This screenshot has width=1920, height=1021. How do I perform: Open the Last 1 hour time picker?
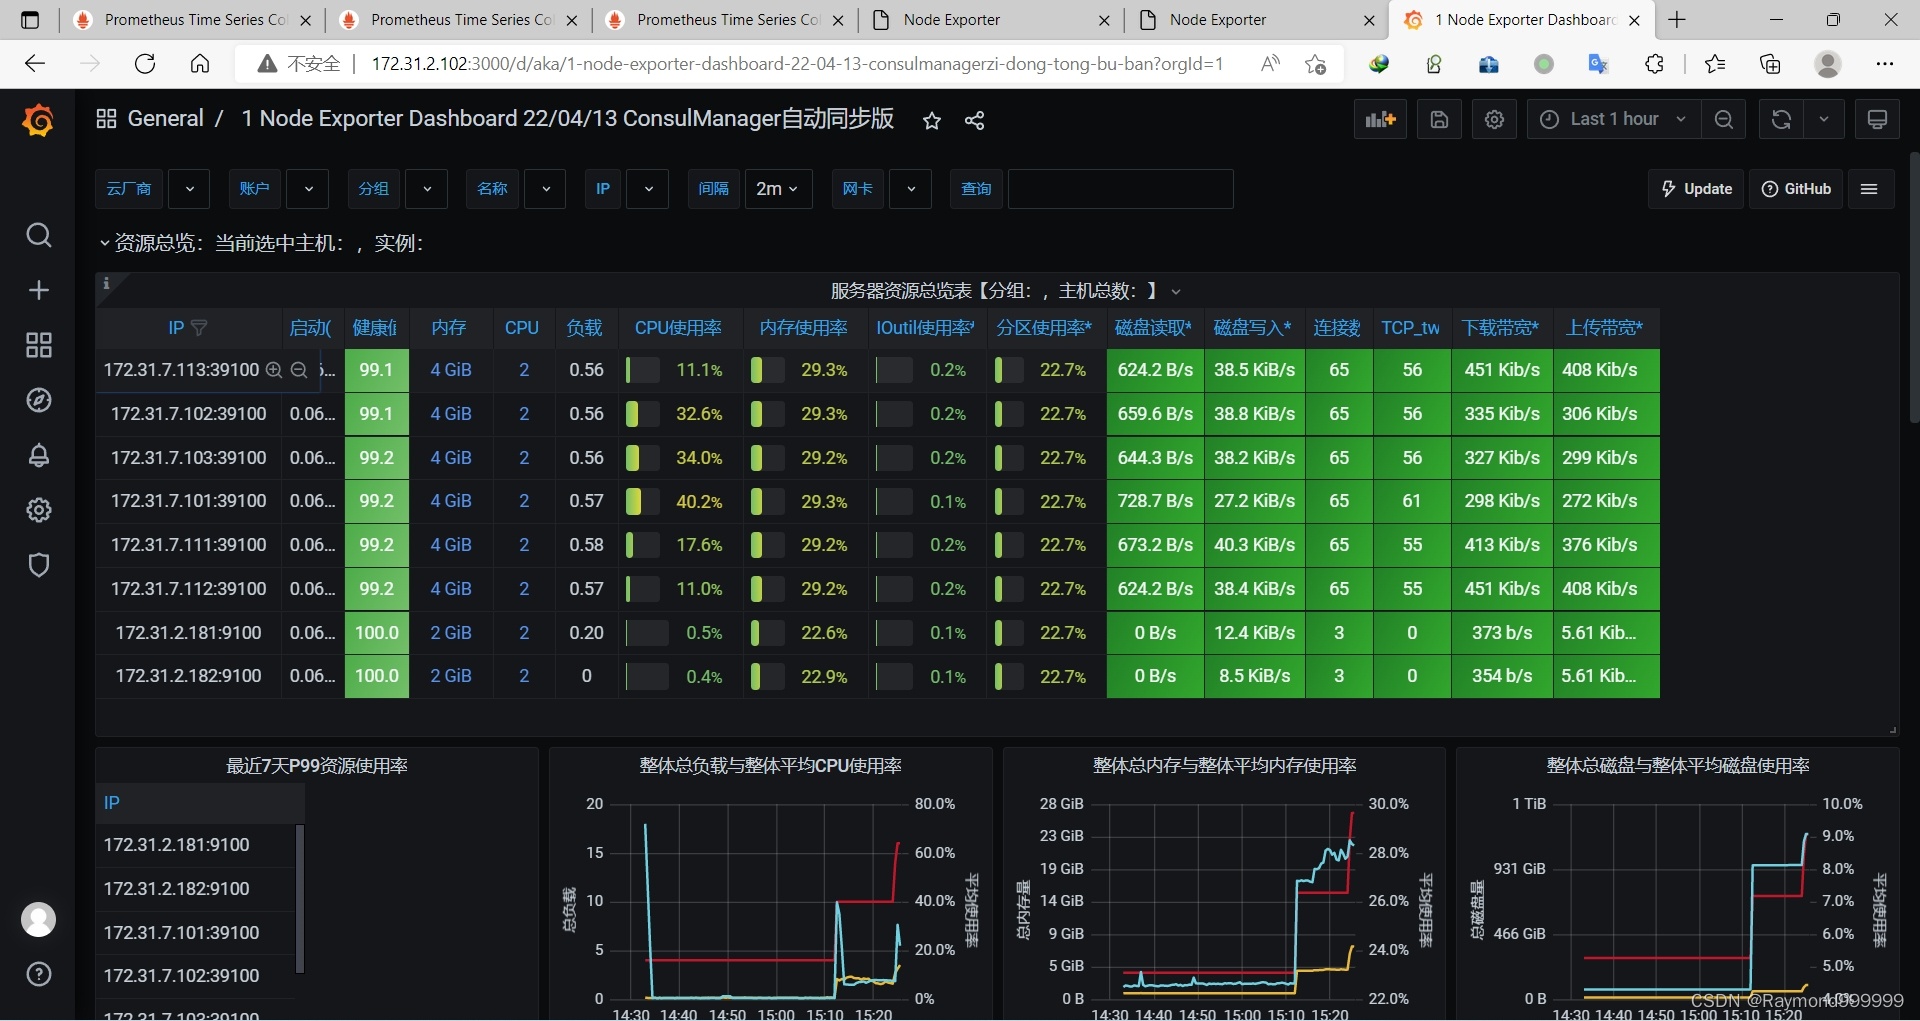point(1612,120)
